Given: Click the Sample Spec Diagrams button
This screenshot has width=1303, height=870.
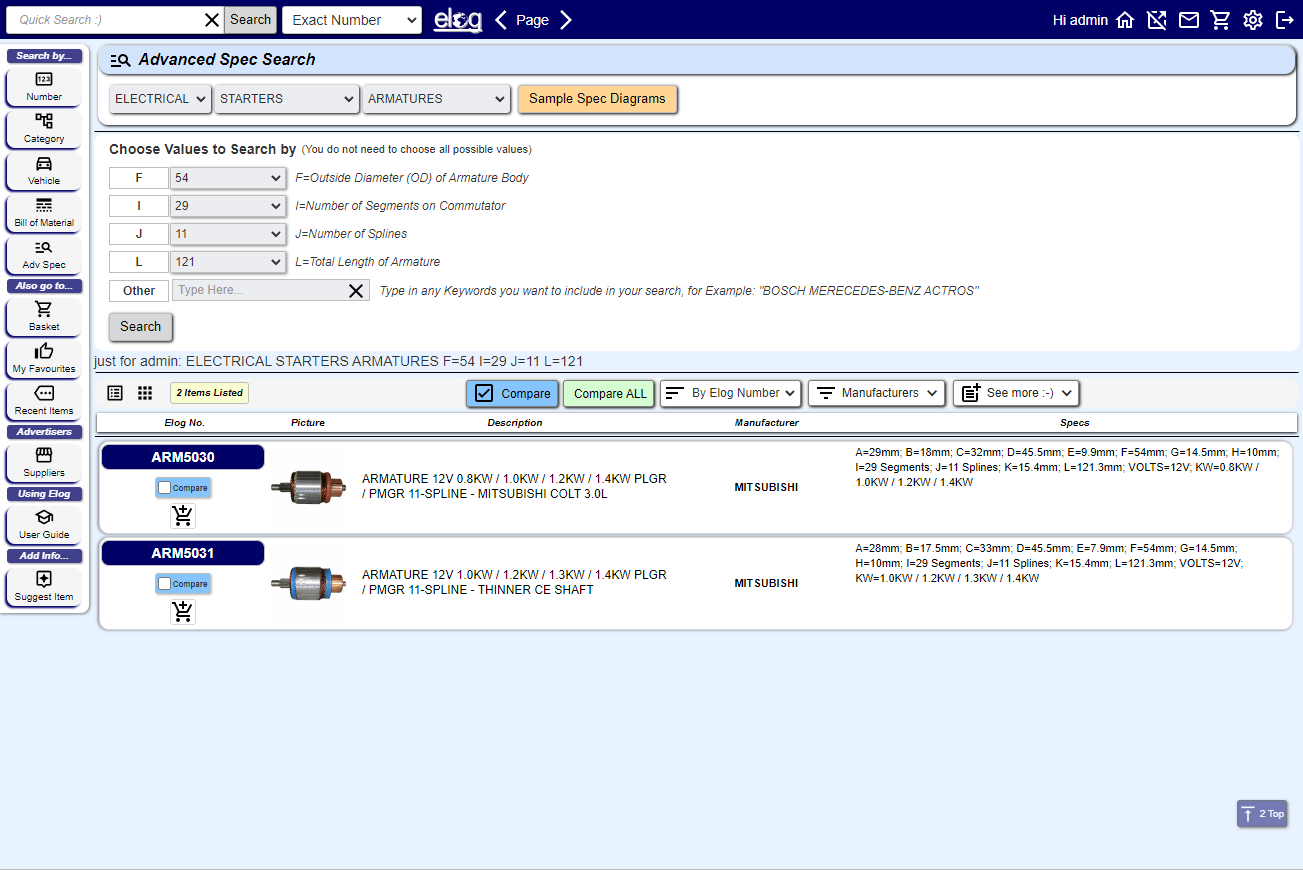Looking at the screenshot, I should (x=597, y=99).
